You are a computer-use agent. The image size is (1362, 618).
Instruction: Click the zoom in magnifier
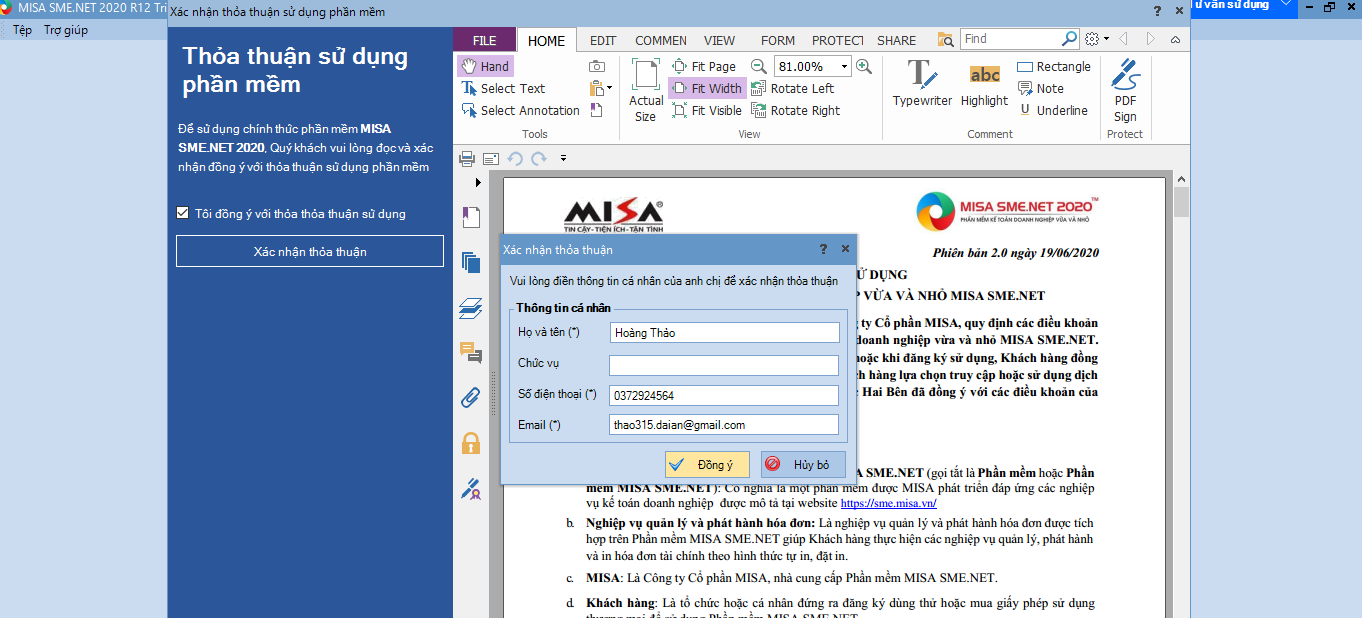tap(864, 66)
